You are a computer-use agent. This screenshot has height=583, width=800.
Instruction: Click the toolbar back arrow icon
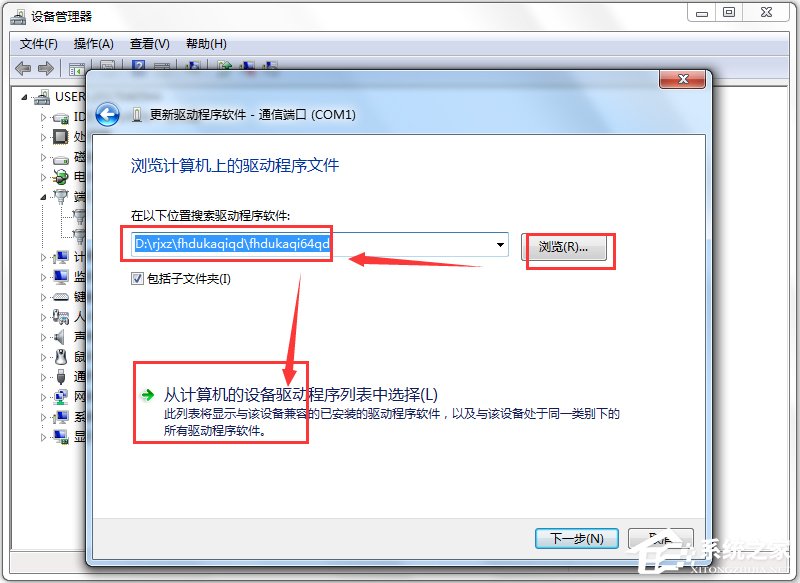tap(23, 68)
